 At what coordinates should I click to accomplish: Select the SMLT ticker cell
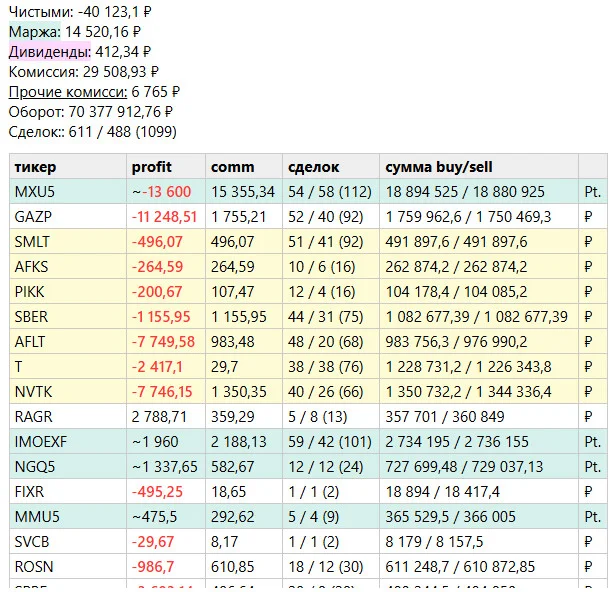tap(68, 242)
